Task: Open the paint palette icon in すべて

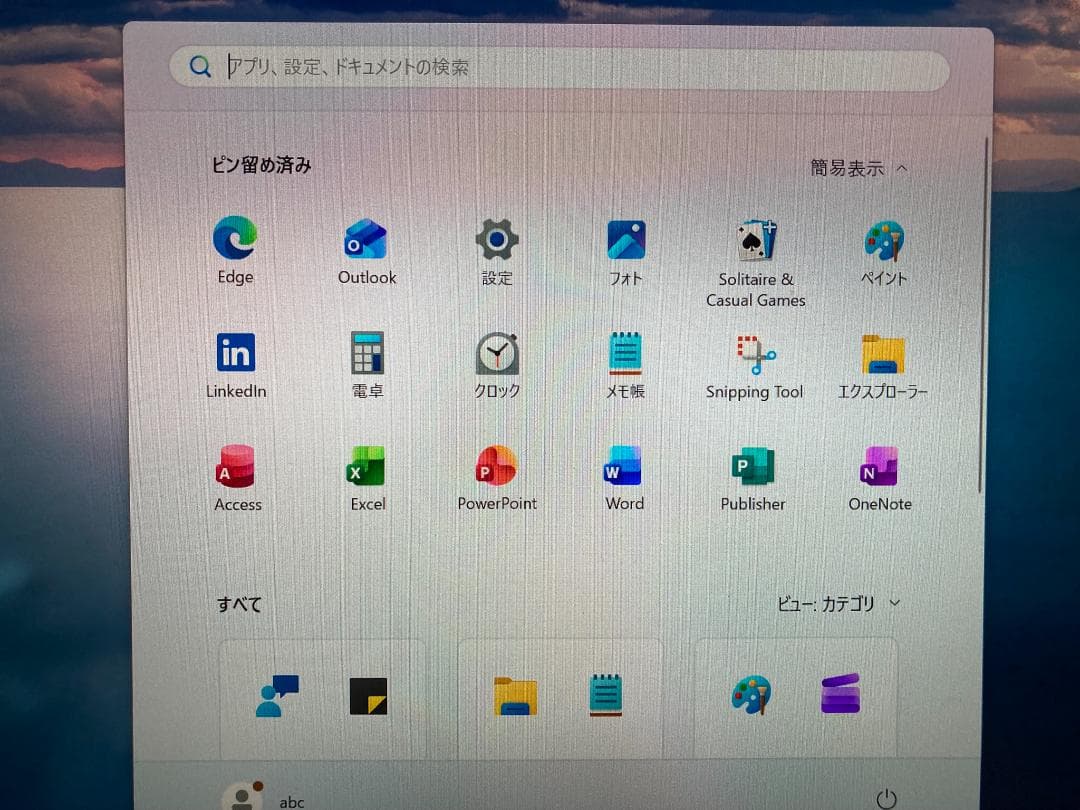Action: tap(751, 694)
